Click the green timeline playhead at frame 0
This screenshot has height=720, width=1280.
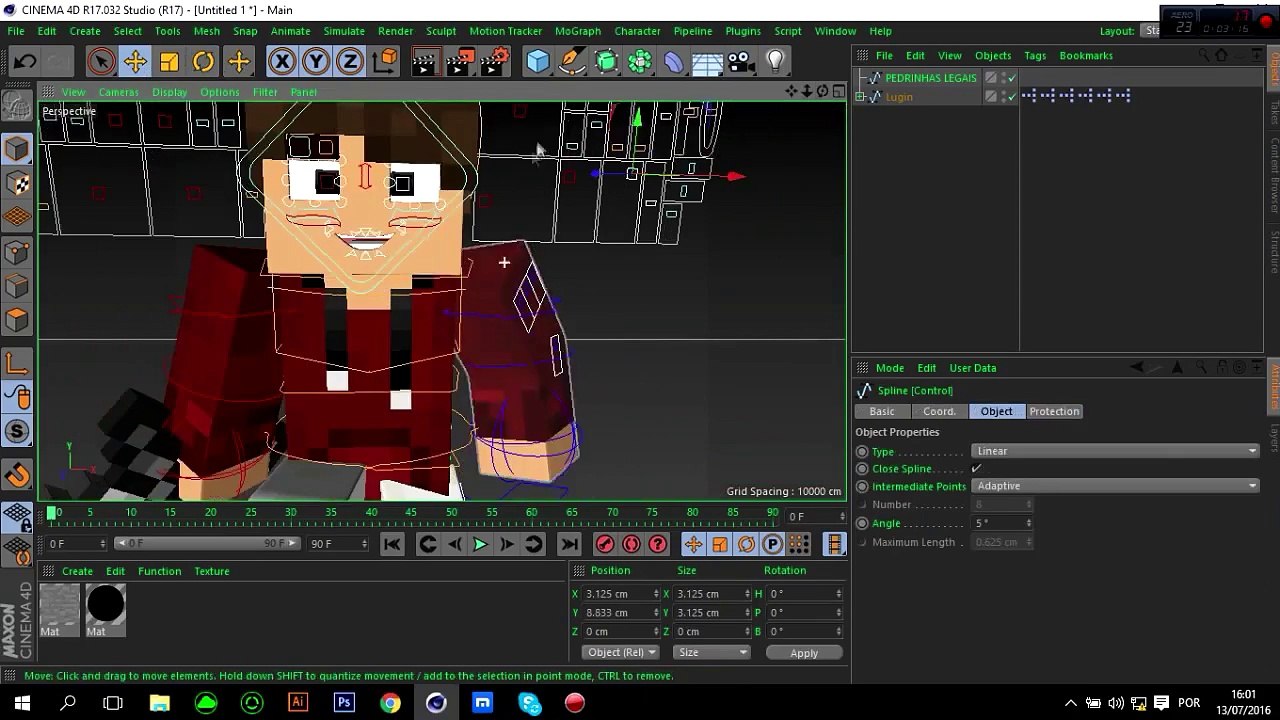(51, 514)
